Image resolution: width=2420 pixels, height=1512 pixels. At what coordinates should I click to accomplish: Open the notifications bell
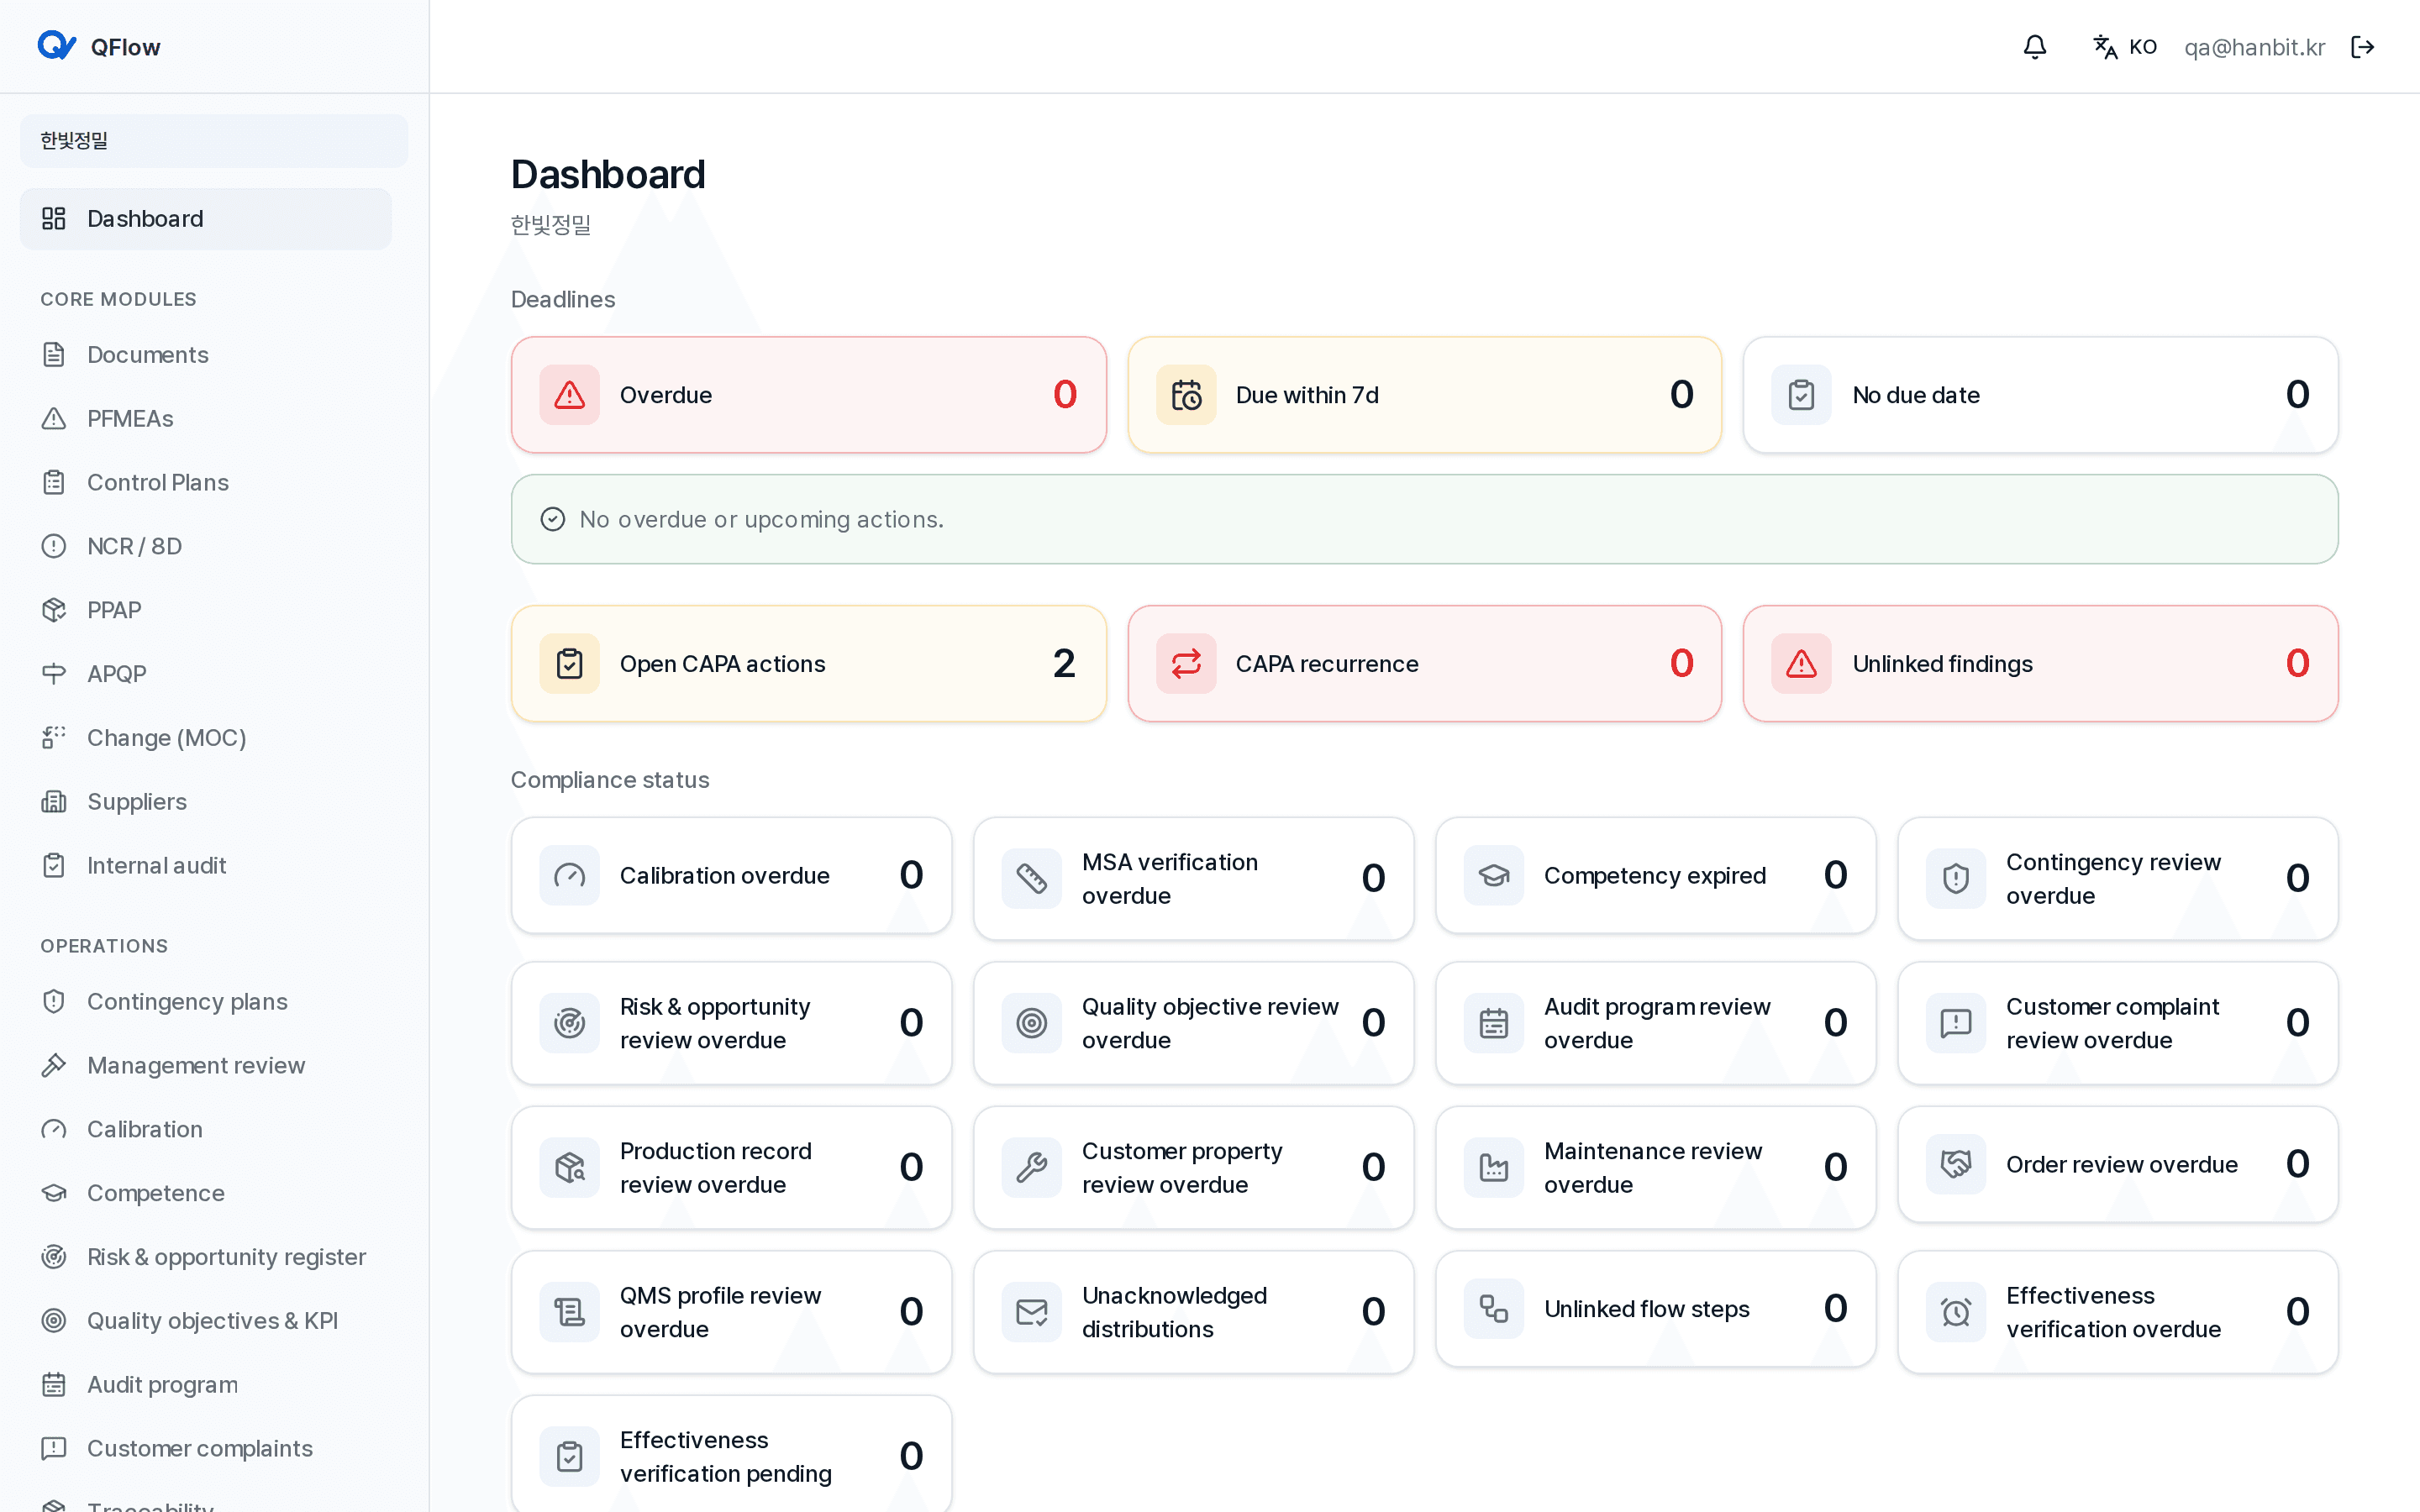pos(2034,47)
